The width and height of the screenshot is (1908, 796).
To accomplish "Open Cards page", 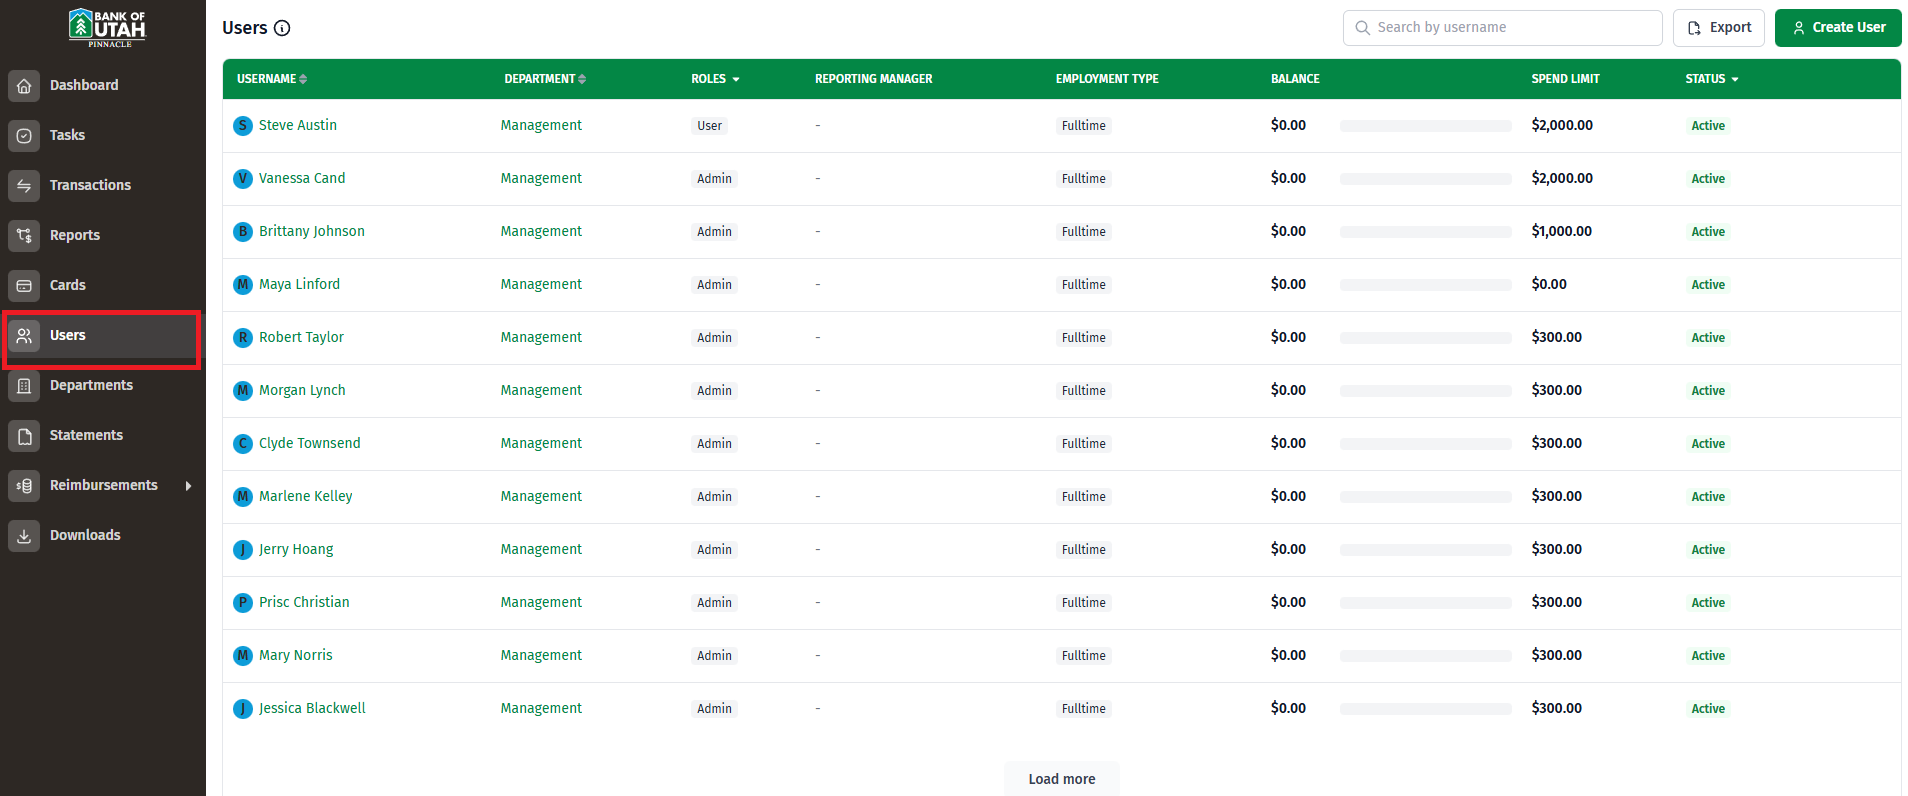I will tap(68, 285).
